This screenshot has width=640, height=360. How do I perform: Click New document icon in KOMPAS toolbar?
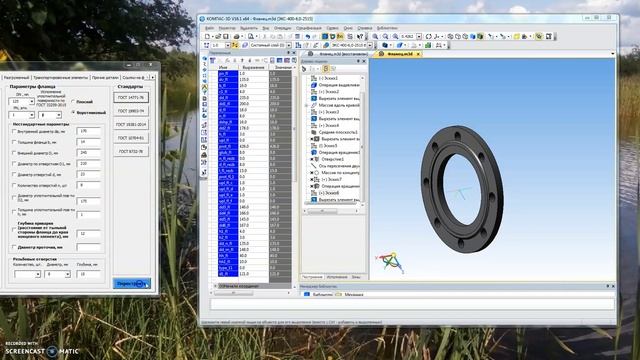(207, 37)
